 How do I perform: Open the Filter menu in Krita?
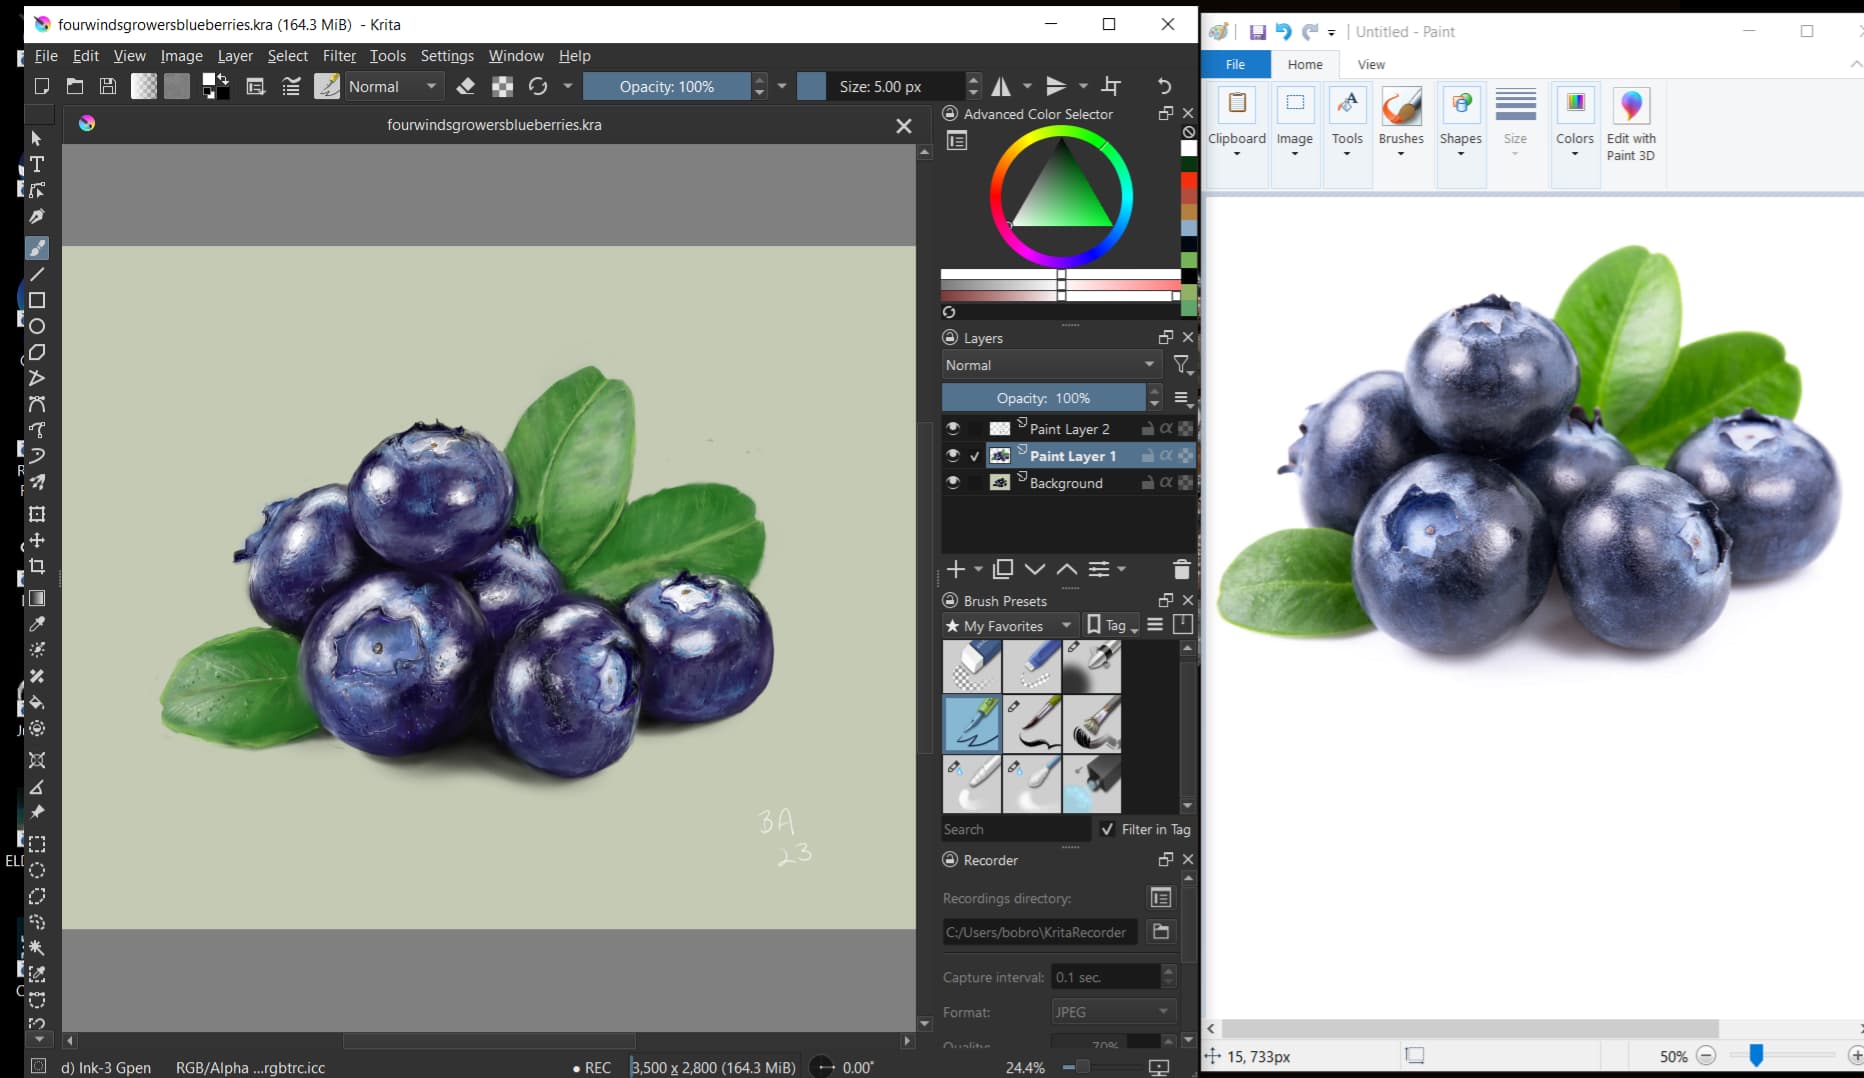tap(339, 56)
